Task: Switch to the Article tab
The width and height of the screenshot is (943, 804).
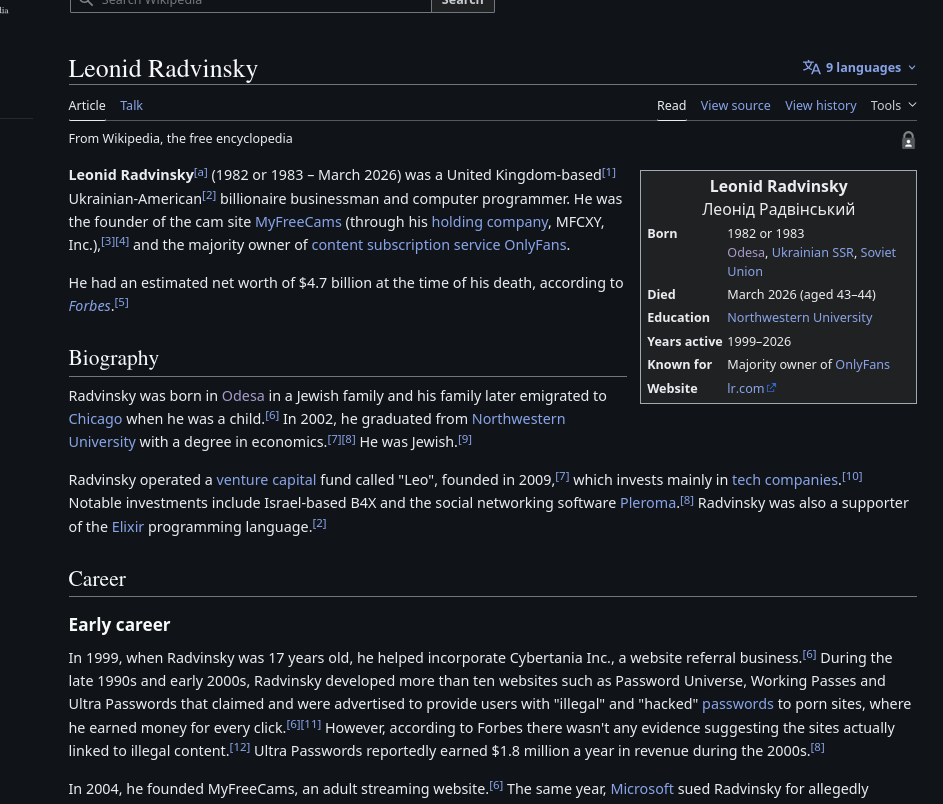Action: 87,105
